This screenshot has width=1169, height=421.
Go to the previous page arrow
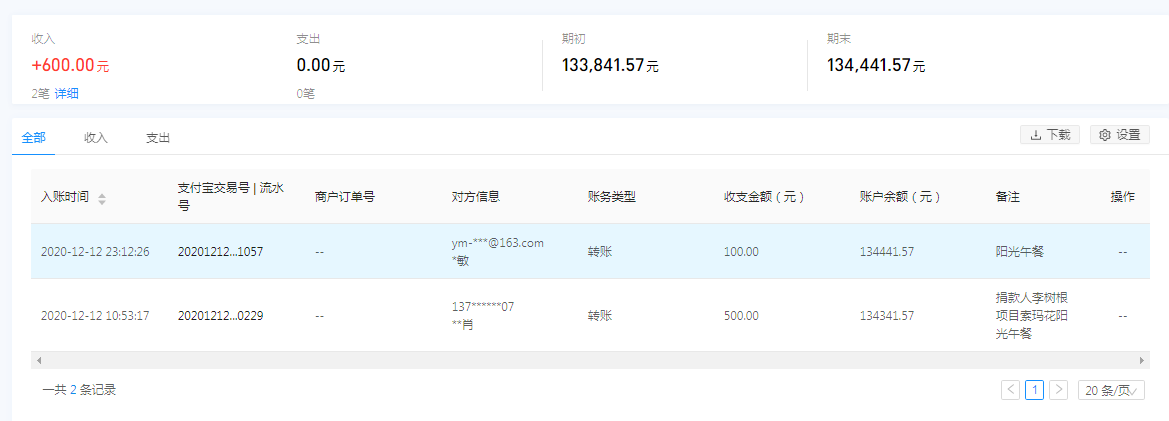pos(1011,390)
